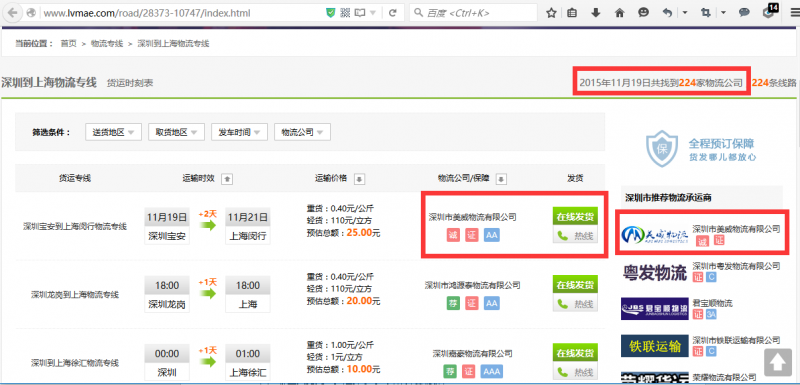Go to 首页 in breadcrumb
The image size is (800, 385).
(68, 44)
